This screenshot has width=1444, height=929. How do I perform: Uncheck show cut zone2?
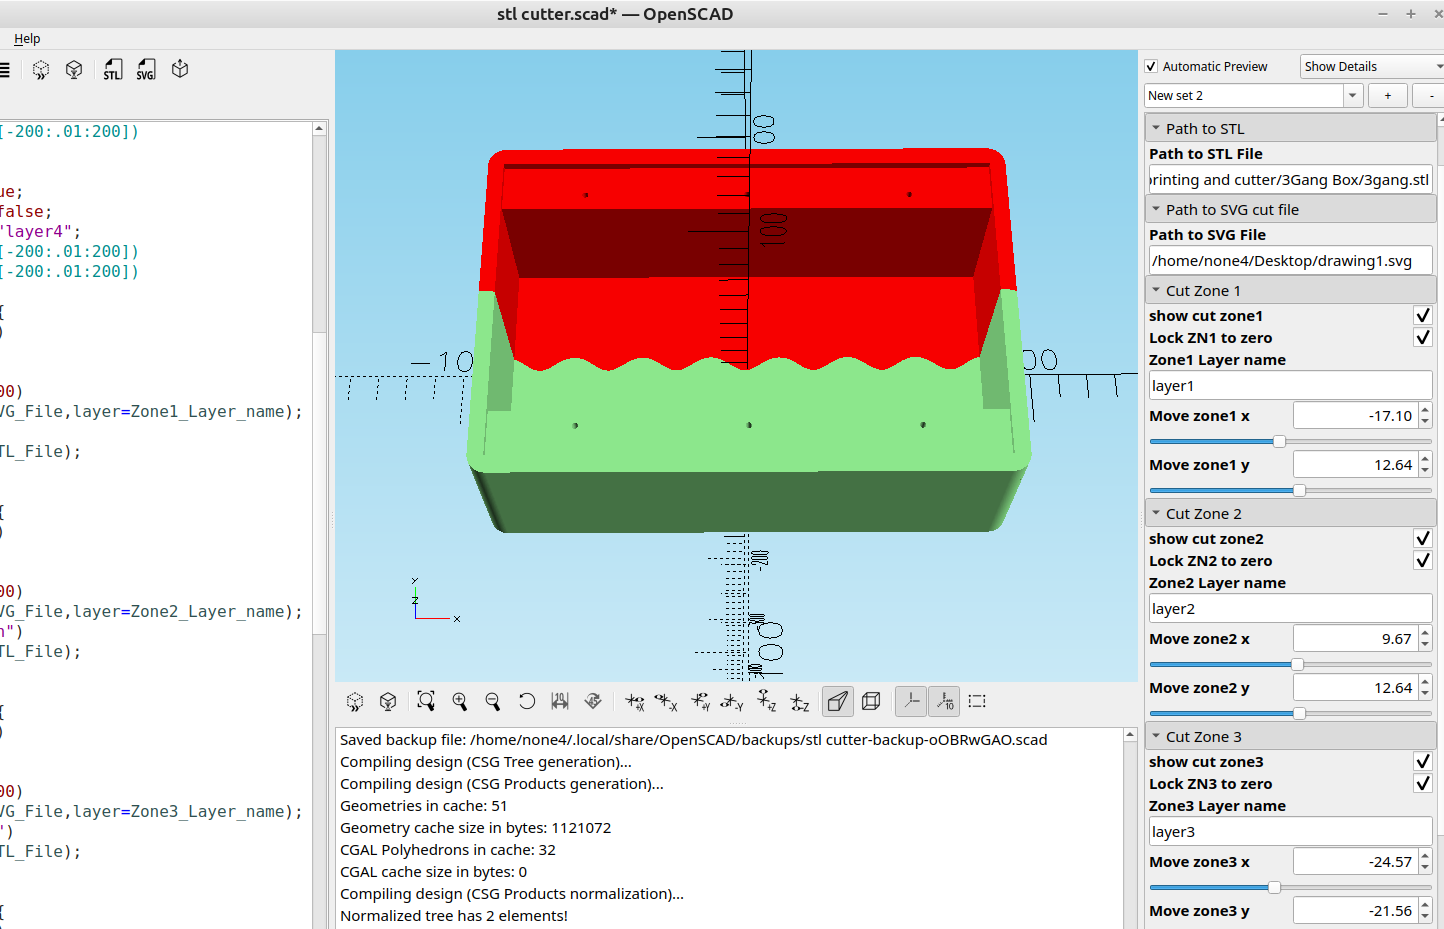pyautogui.click(x=1423, y=539)
